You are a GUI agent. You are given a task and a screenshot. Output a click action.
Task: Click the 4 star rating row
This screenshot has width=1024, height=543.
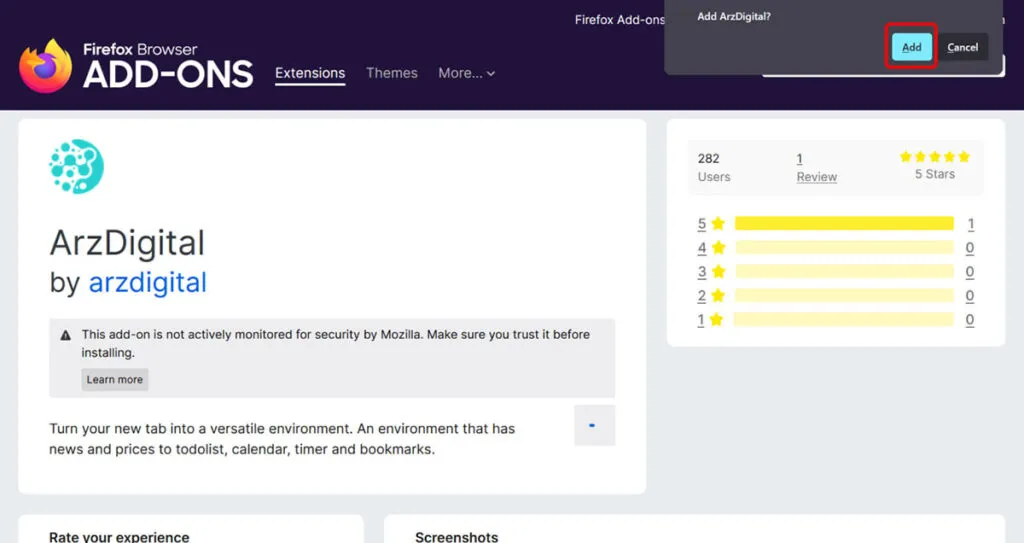pos(836,248)
